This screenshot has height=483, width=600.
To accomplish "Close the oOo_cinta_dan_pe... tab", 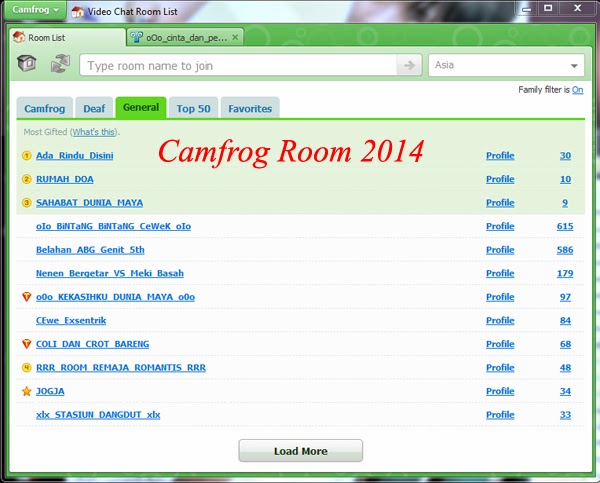I will (x=235, y=37).
